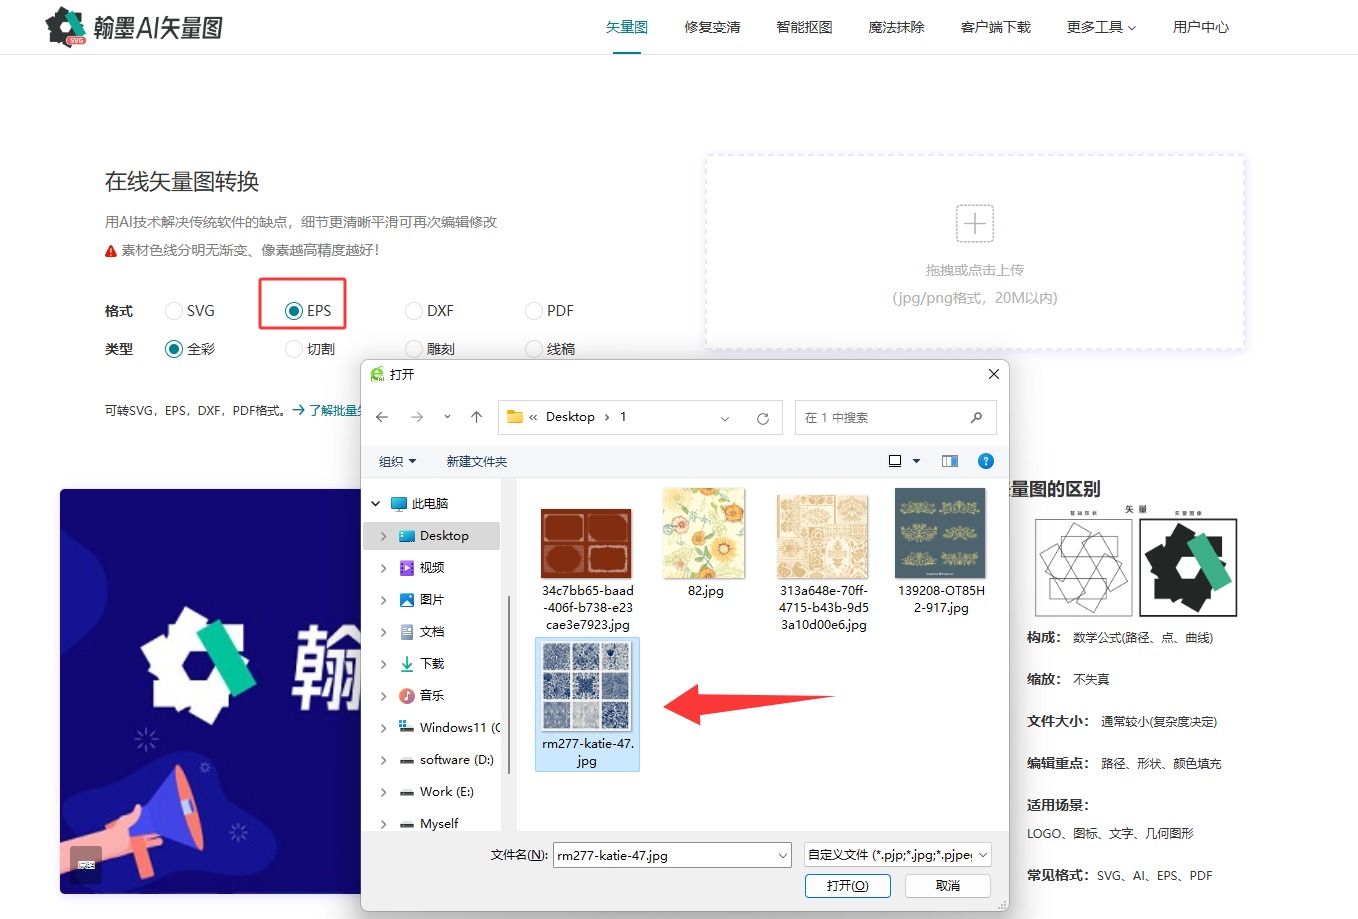The width and height of the screenshot is (1358, 919).
Task: Click the refresh icon beside the address bar
Action: pos(762,417)
